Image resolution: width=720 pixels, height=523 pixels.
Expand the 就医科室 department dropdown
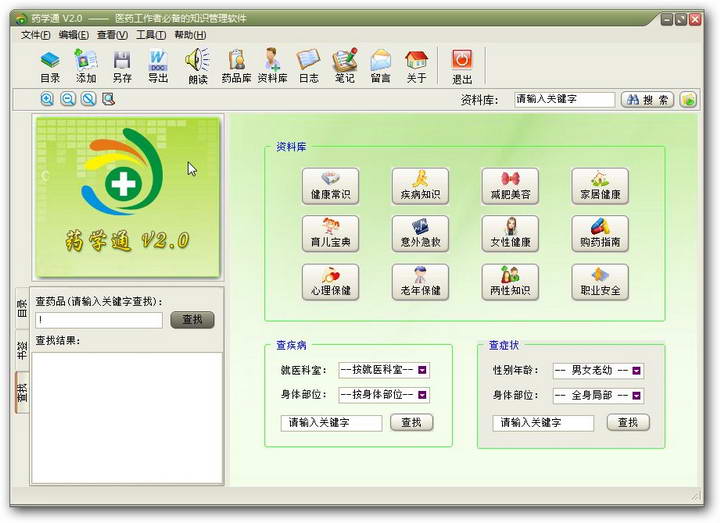tap(422, 370)
